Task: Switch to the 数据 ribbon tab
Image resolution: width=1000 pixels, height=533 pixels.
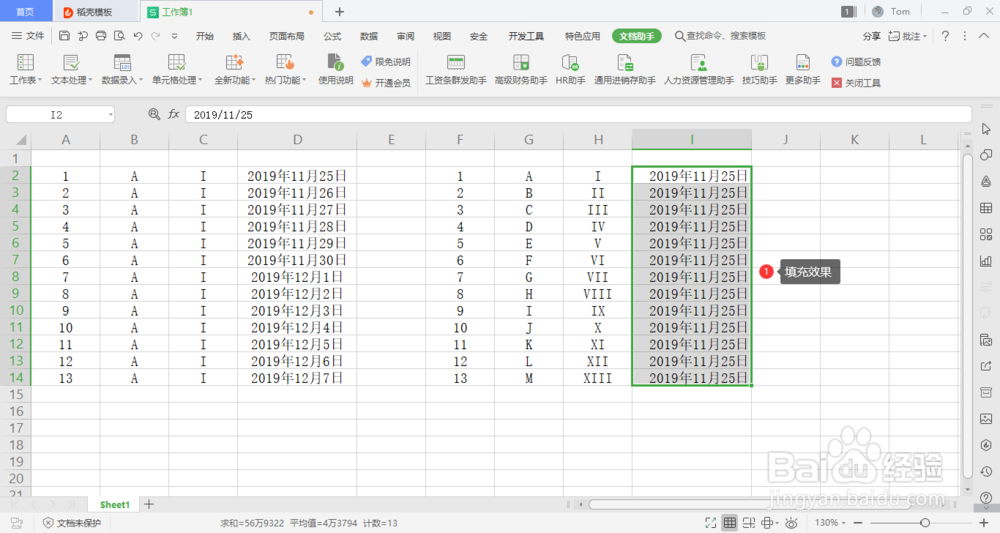Action: coord(369,36)
